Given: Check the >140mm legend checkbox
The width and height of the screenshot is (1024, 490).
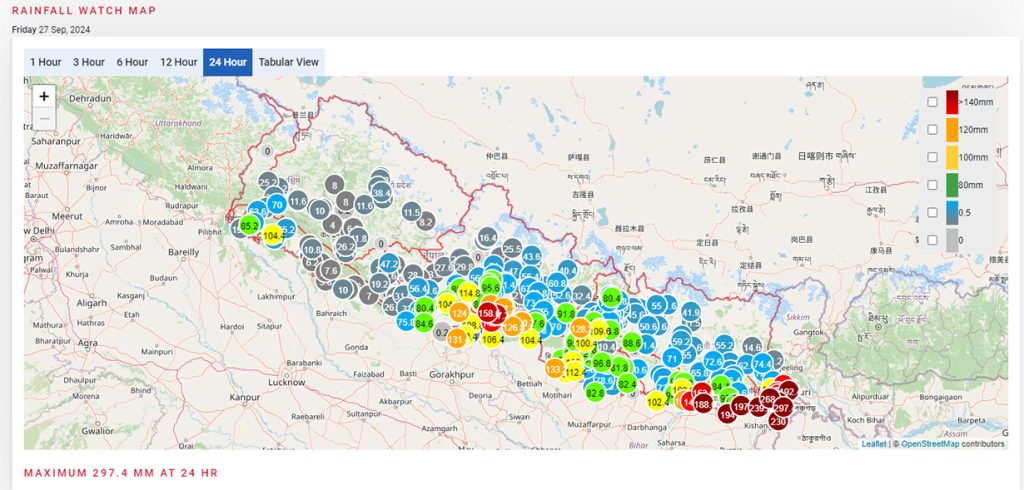Looking at the screenshot, I should 932,101.
